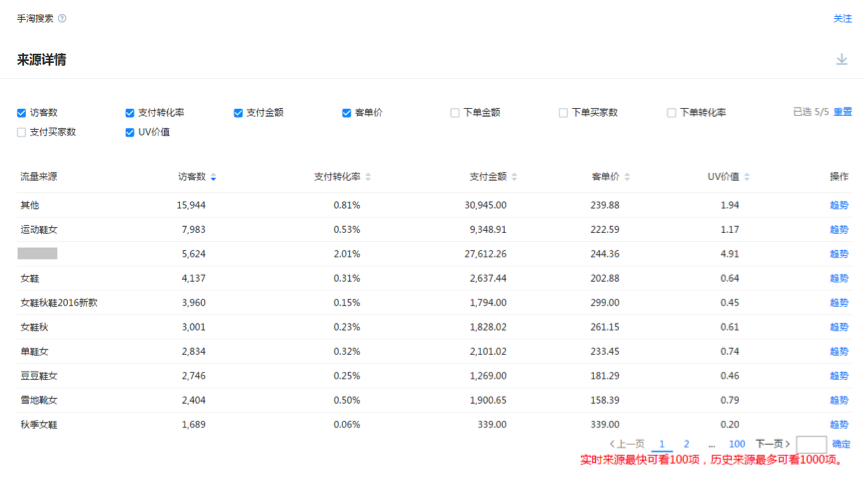Viewport: 865px width, 479px height.
Task: Sort by 访客数 column arrow icon
Action: (213, 177)
